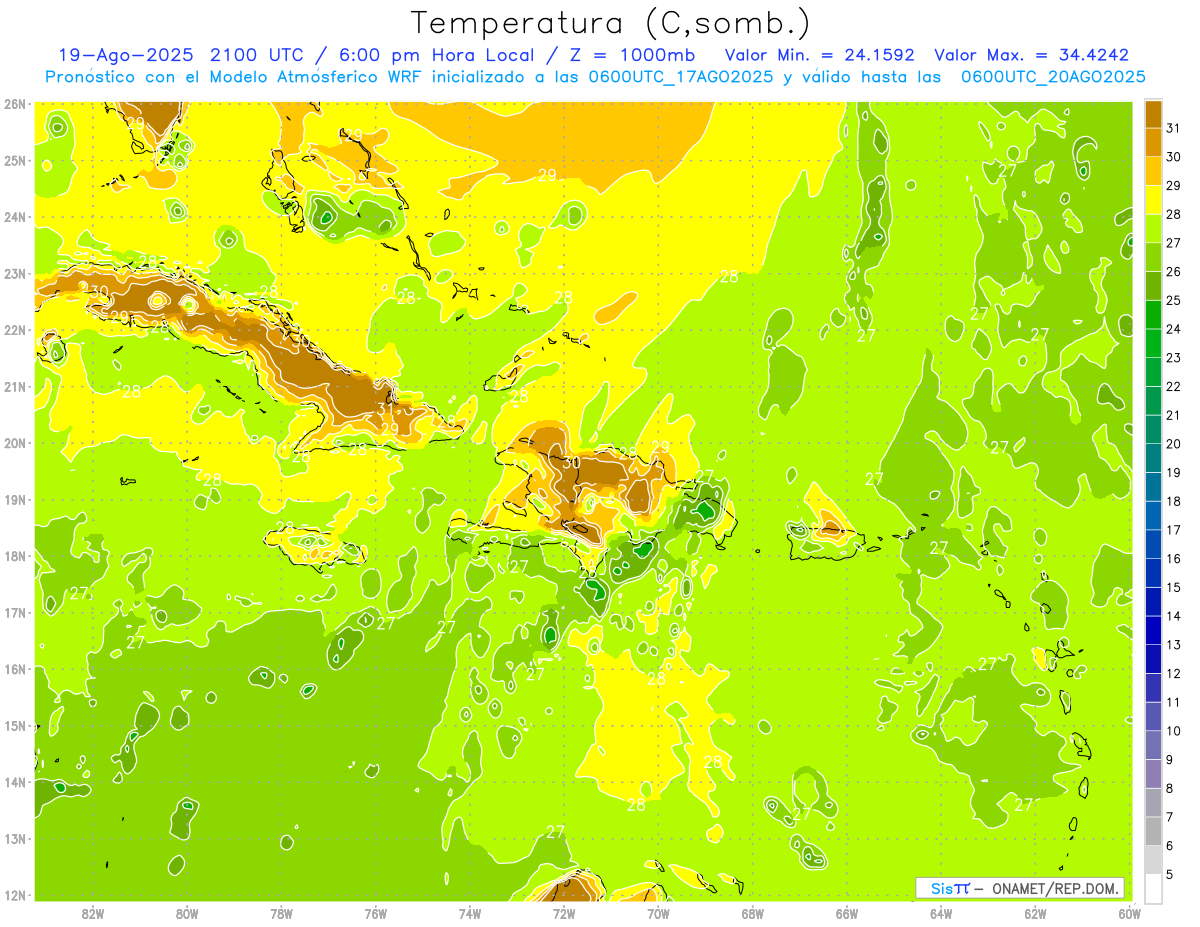The height and width of the screenshot is (927, 1200).
Task: Click the "20N" latitude label
Action: (15, 443)
